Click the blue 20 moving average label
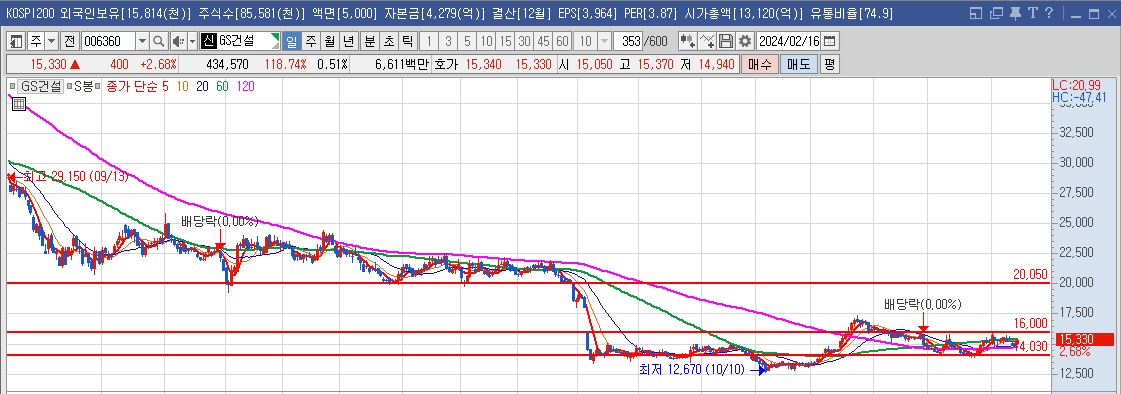Viewport: 1121px width, 394px height. pyautogui.click(x=202, y=87)
